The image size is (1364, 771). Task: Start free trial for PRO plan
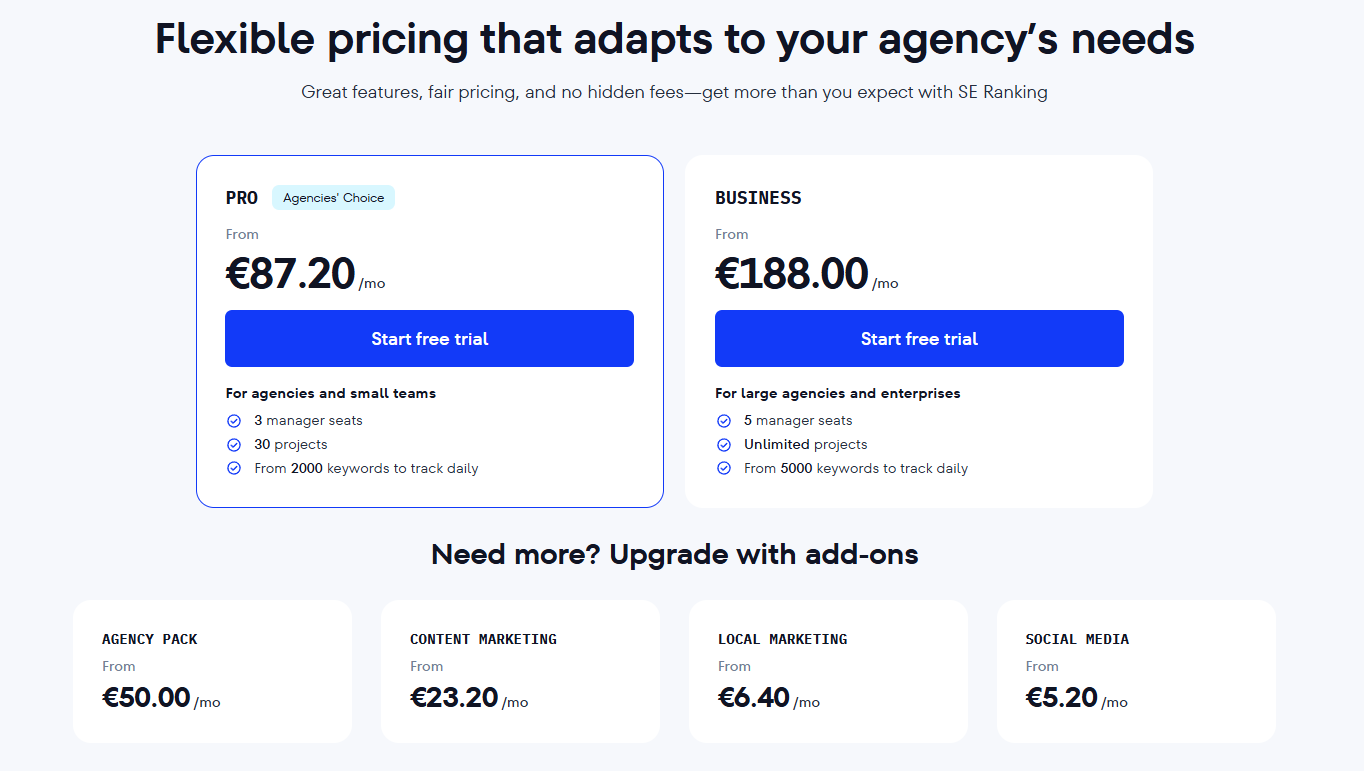click(429, 339)
